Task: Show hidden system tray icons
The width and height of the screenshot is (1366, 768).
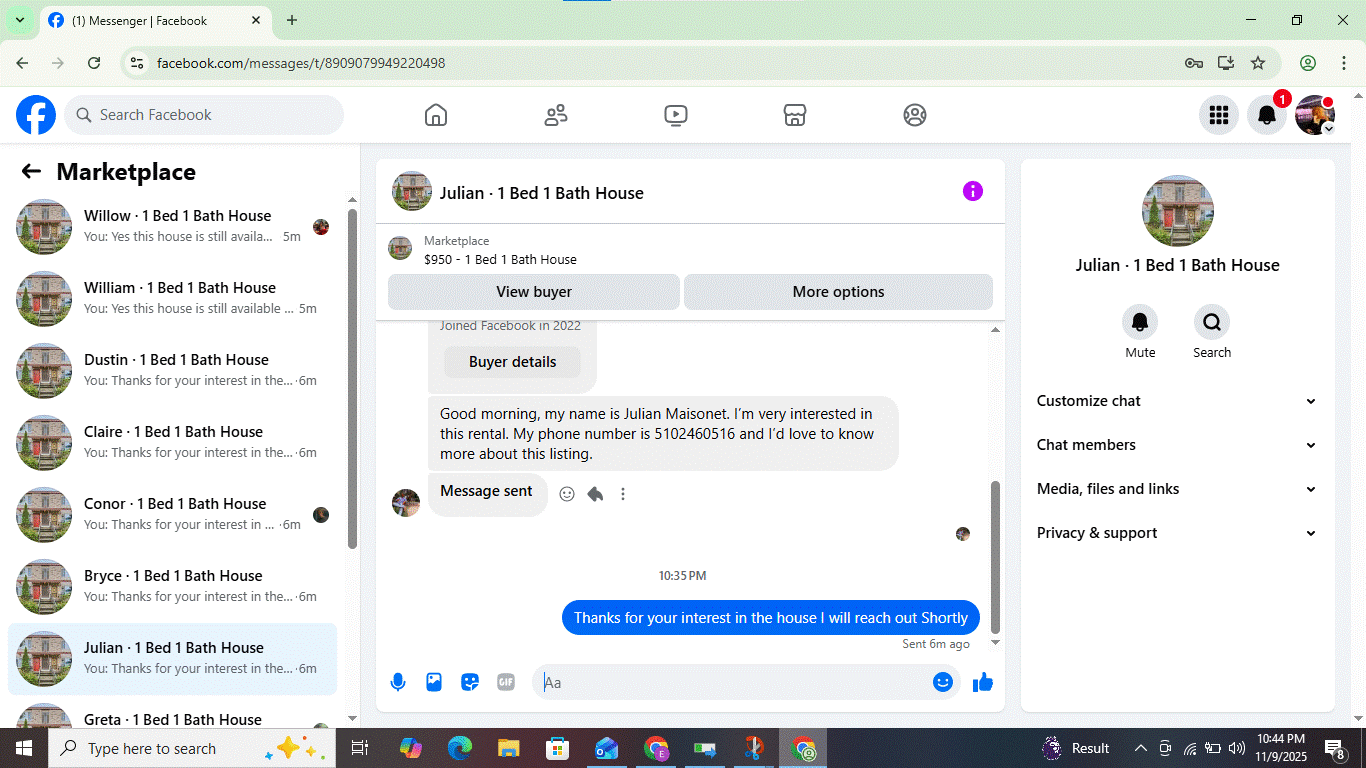Action: click(x=1140, y=748)
